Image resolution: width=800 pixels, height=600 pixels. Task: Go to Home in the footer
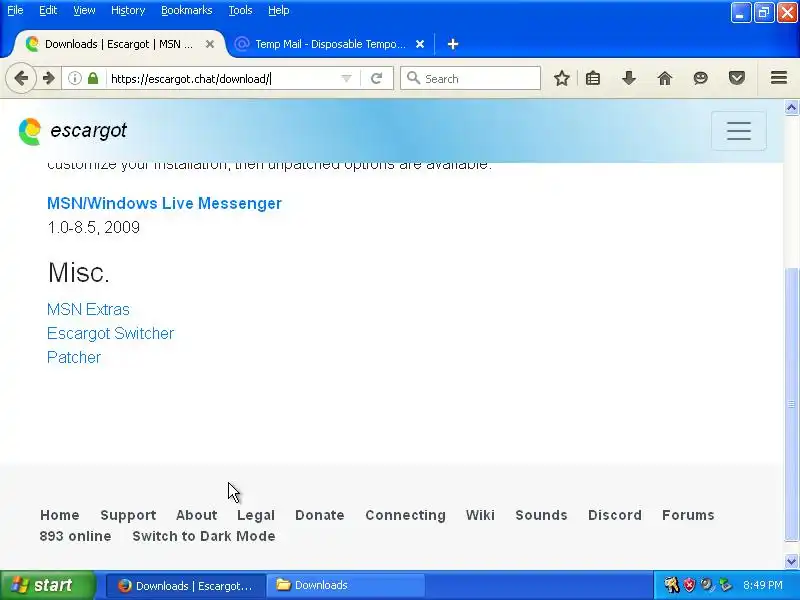tap(60, 515)
